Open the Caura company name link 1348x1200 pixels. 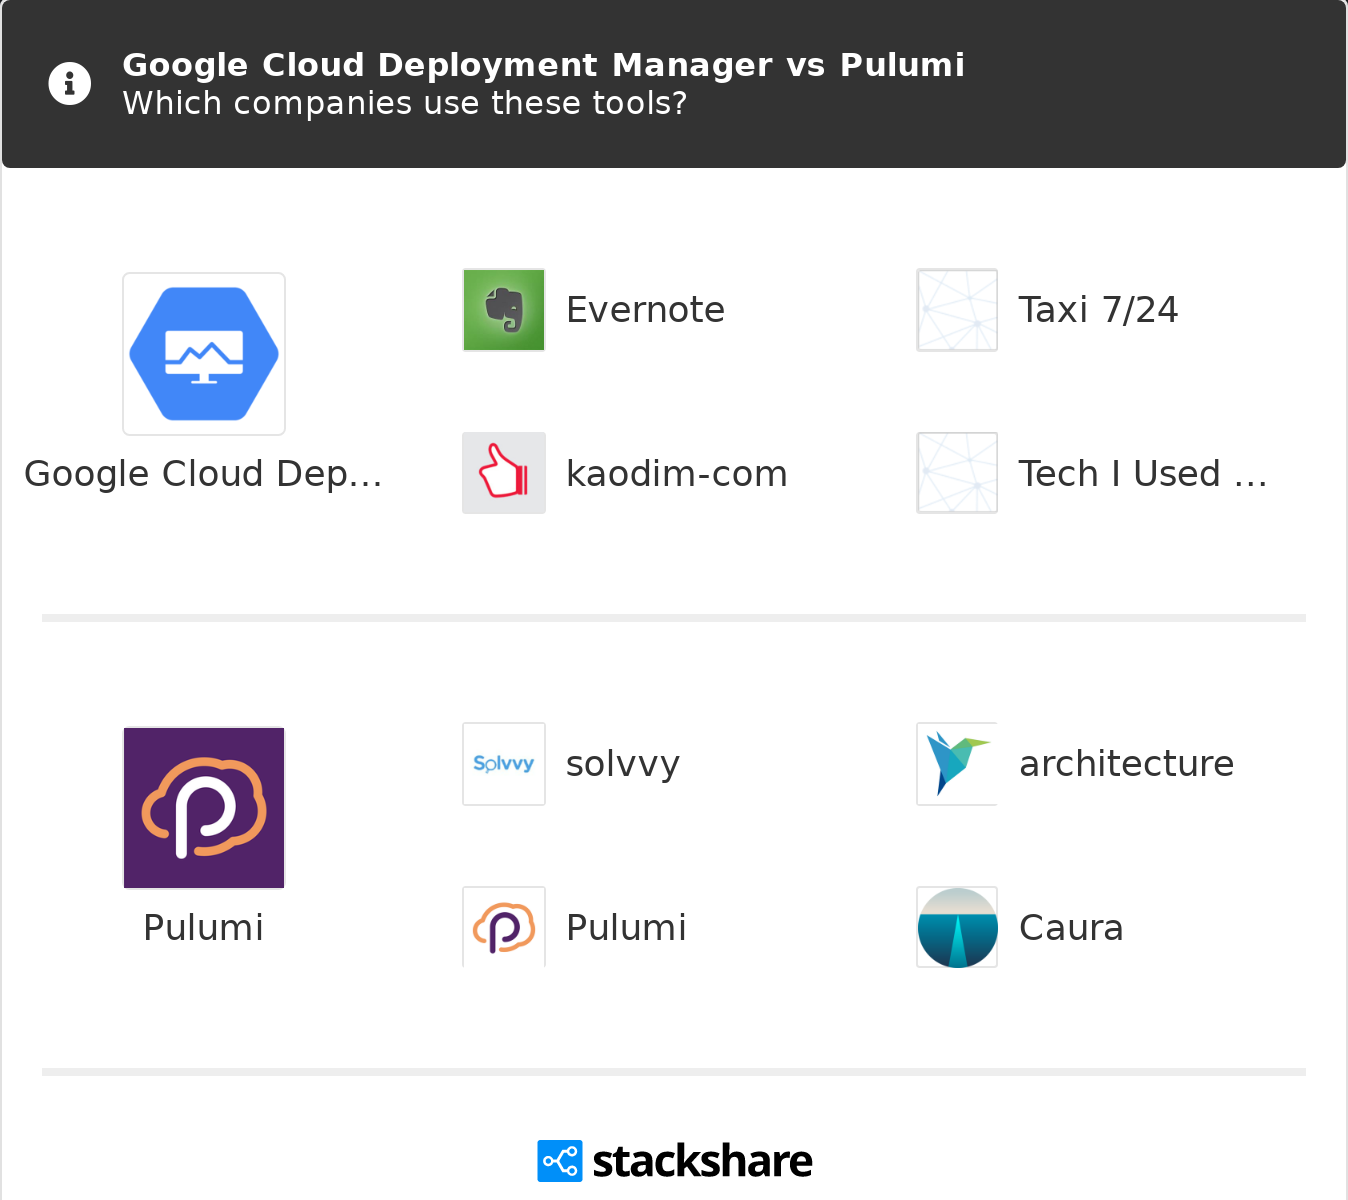(x=1071, y=928)
